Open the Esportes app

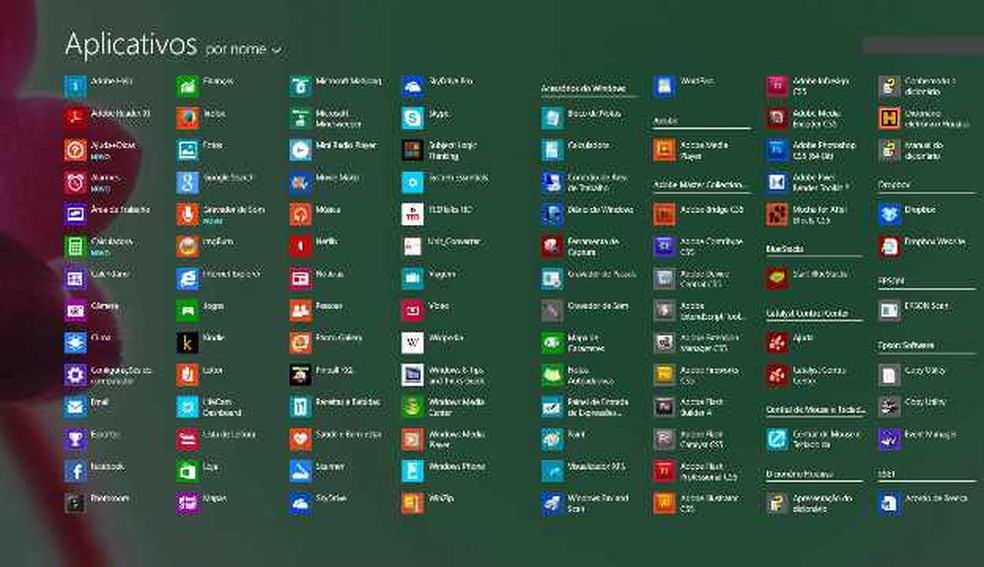(92, 439)
